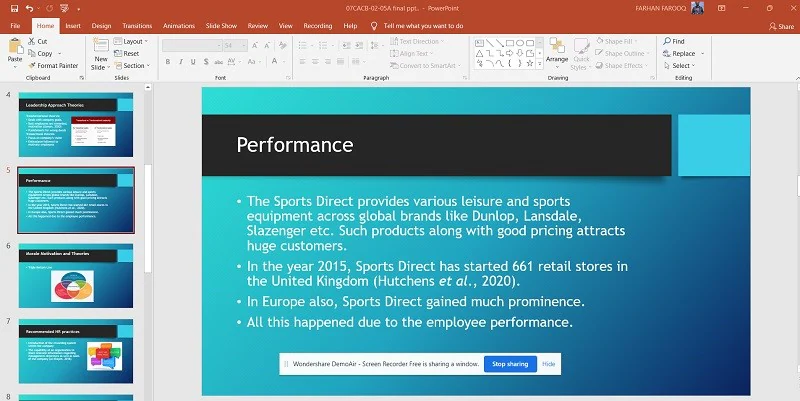800x401 pixels.
Task: Open the Select dropdown in Editing
Action: point(680,65)
